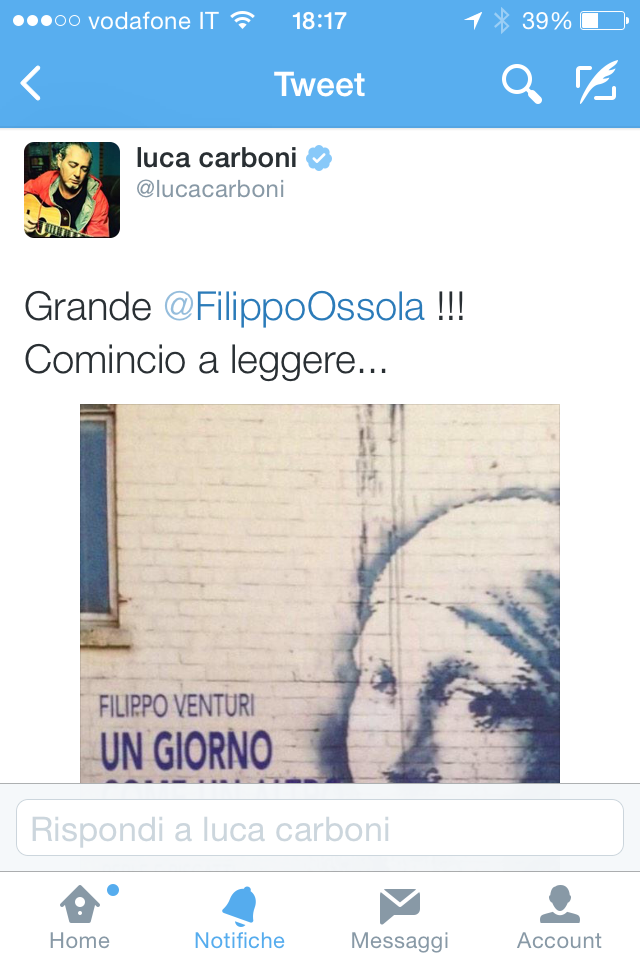Switch to the Home tab
The width and height of the screenshot is (640, 960).
(80, 917)
